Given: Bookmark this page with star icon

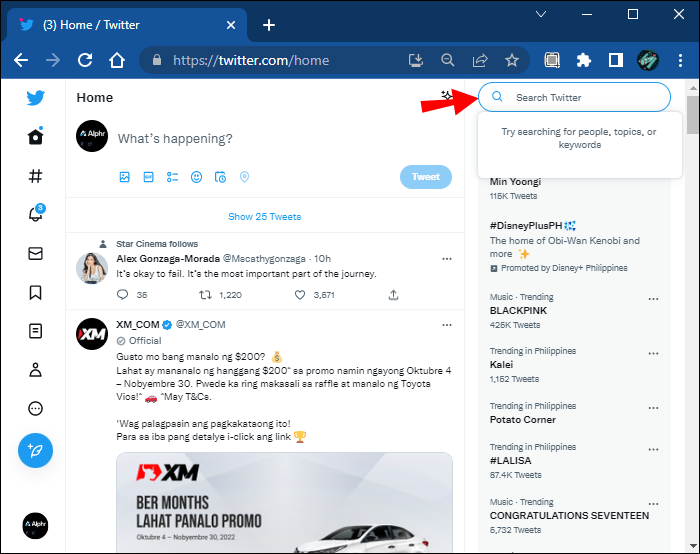Looking at the screenshot, I should (512, 60).
